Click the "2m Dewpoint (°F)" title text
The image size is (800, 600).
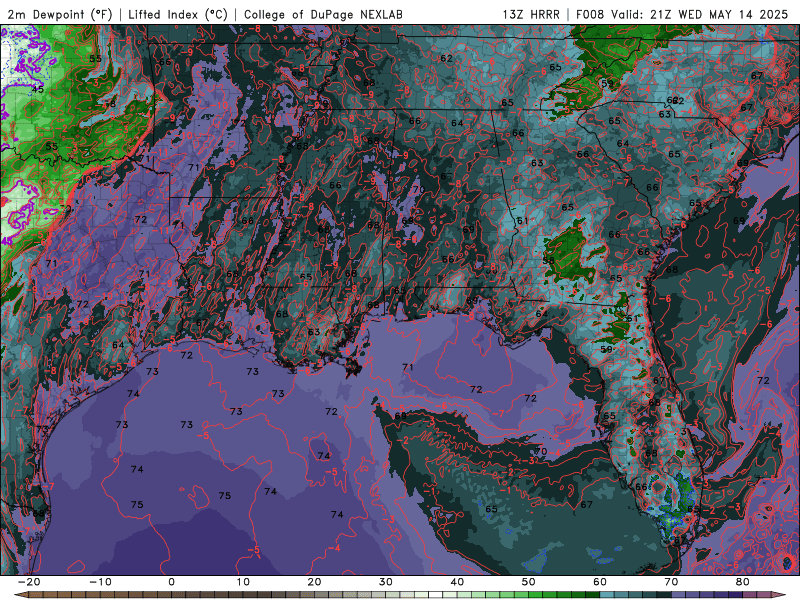pos(60,14)
